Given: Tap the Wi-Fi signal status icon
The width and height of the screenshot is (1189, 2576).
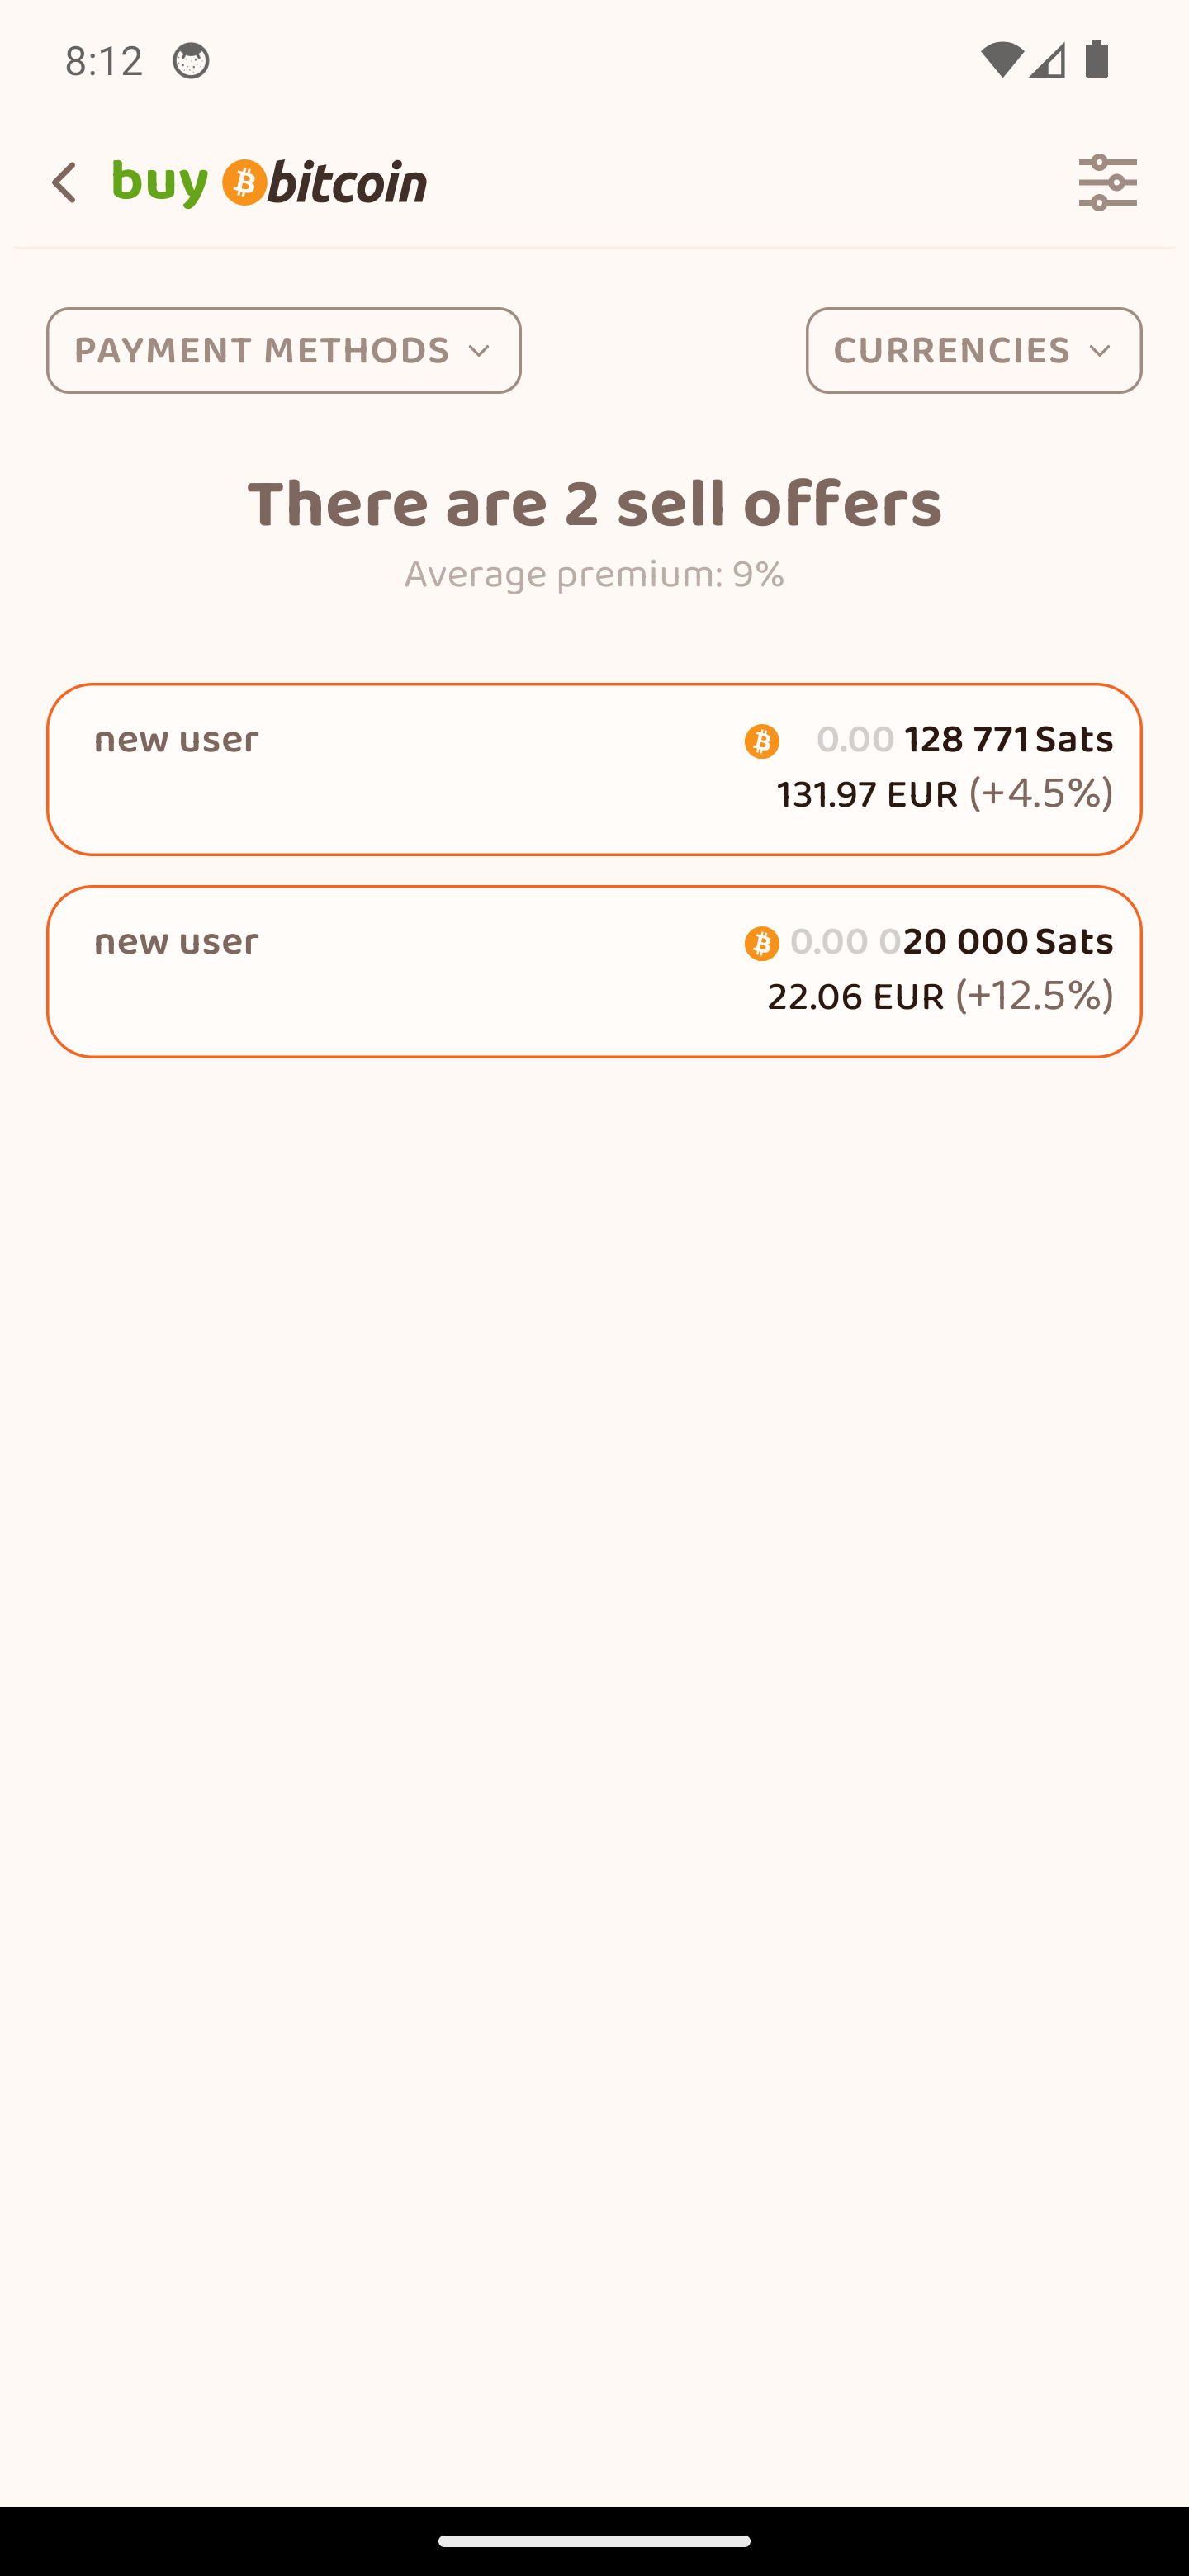Looking at the screenshot, I should 1001,61.
